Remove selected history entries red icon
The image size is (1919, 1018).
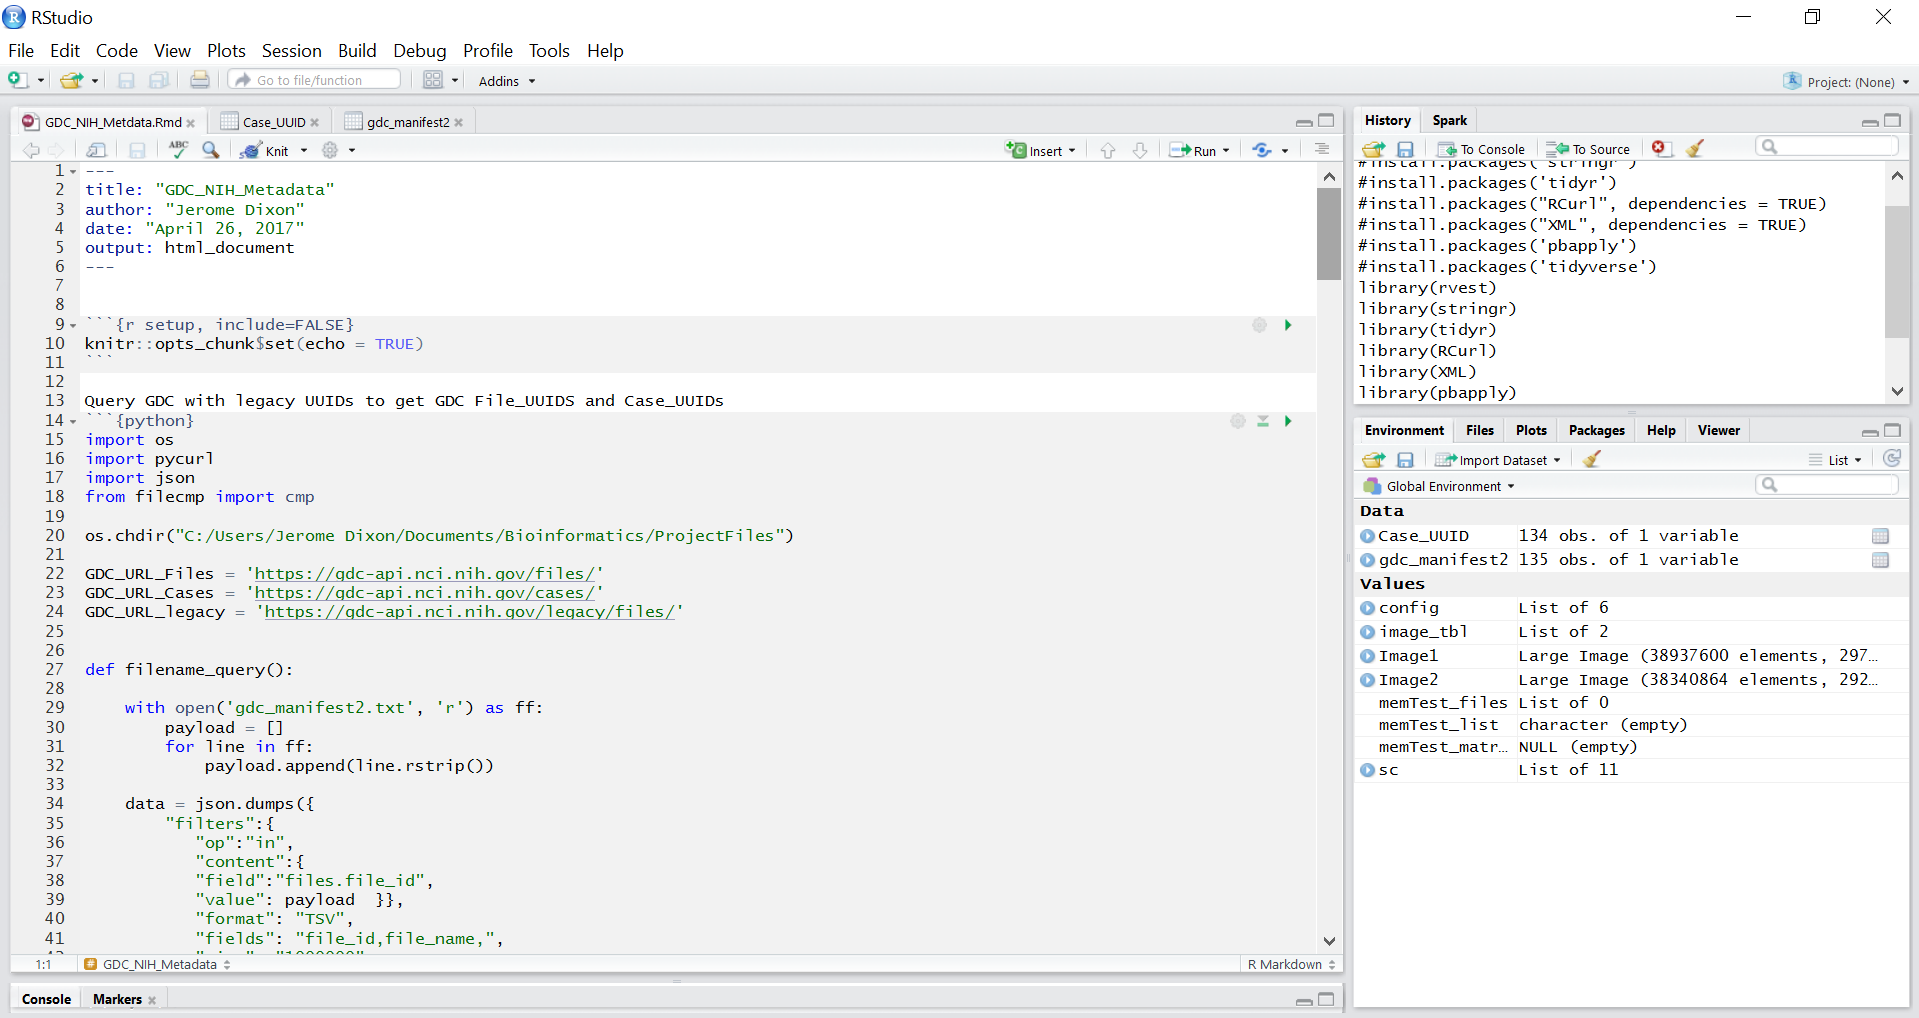point(1660,148)
